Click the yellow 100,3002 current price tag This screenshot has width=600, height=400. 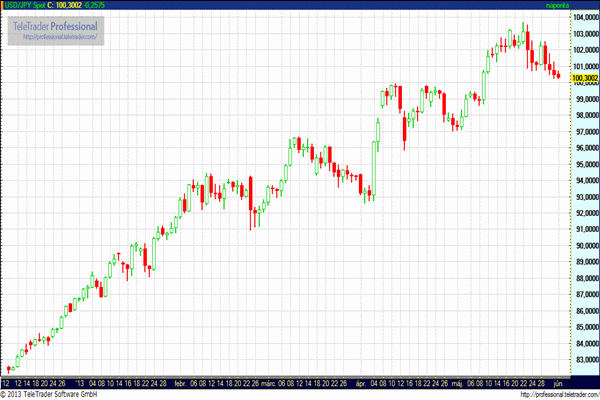click(x=583, y=76)
